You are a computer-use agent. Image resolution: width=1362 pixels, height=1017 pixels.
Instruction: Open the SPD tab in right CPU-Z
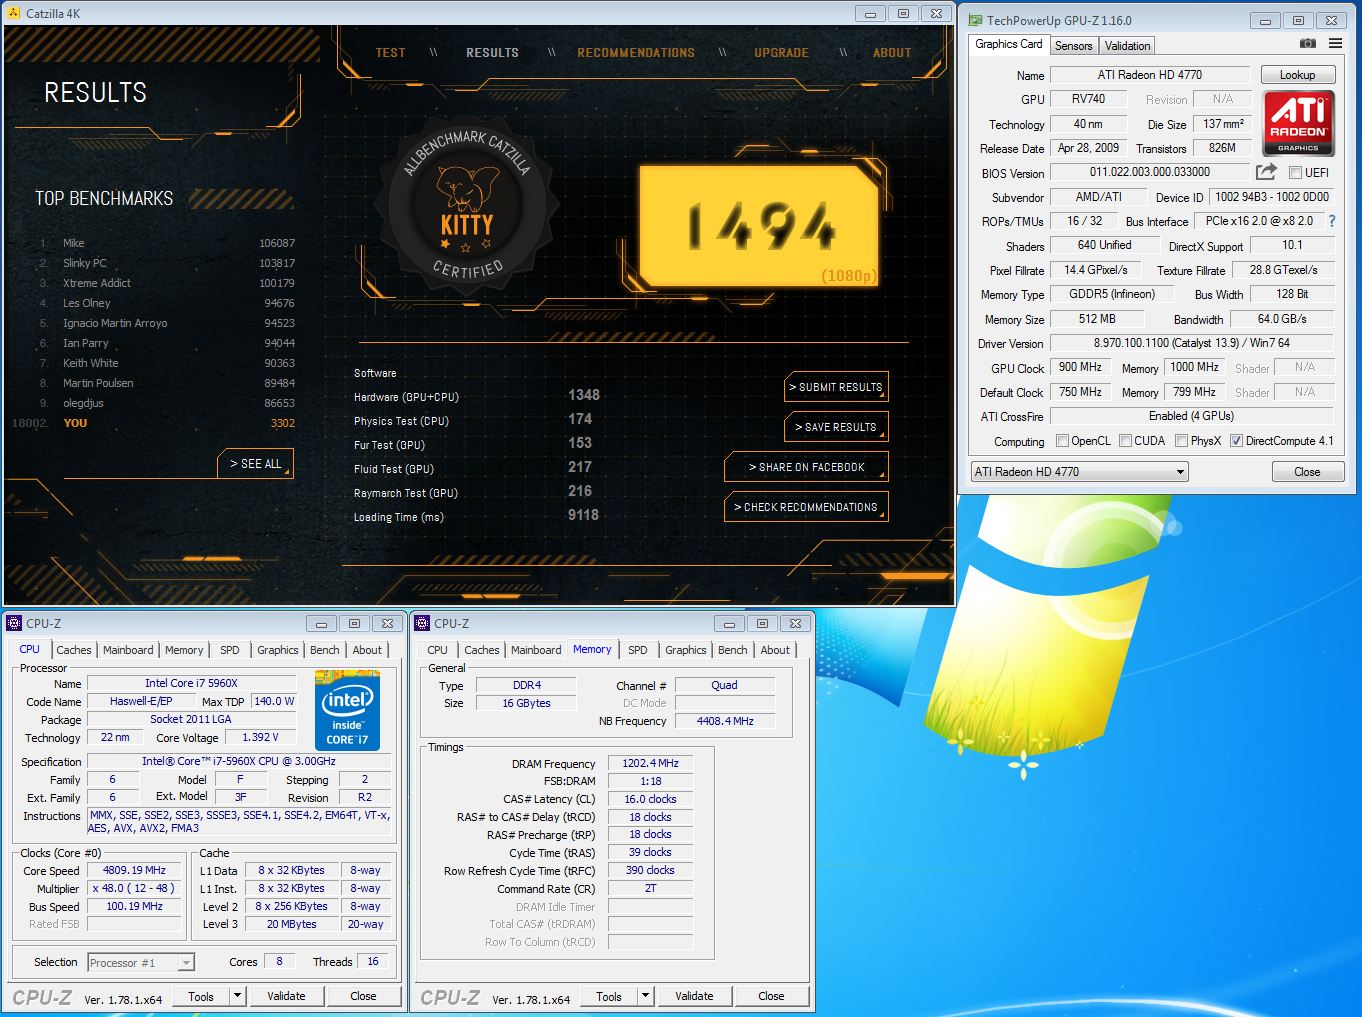click(x=637, y=650)
